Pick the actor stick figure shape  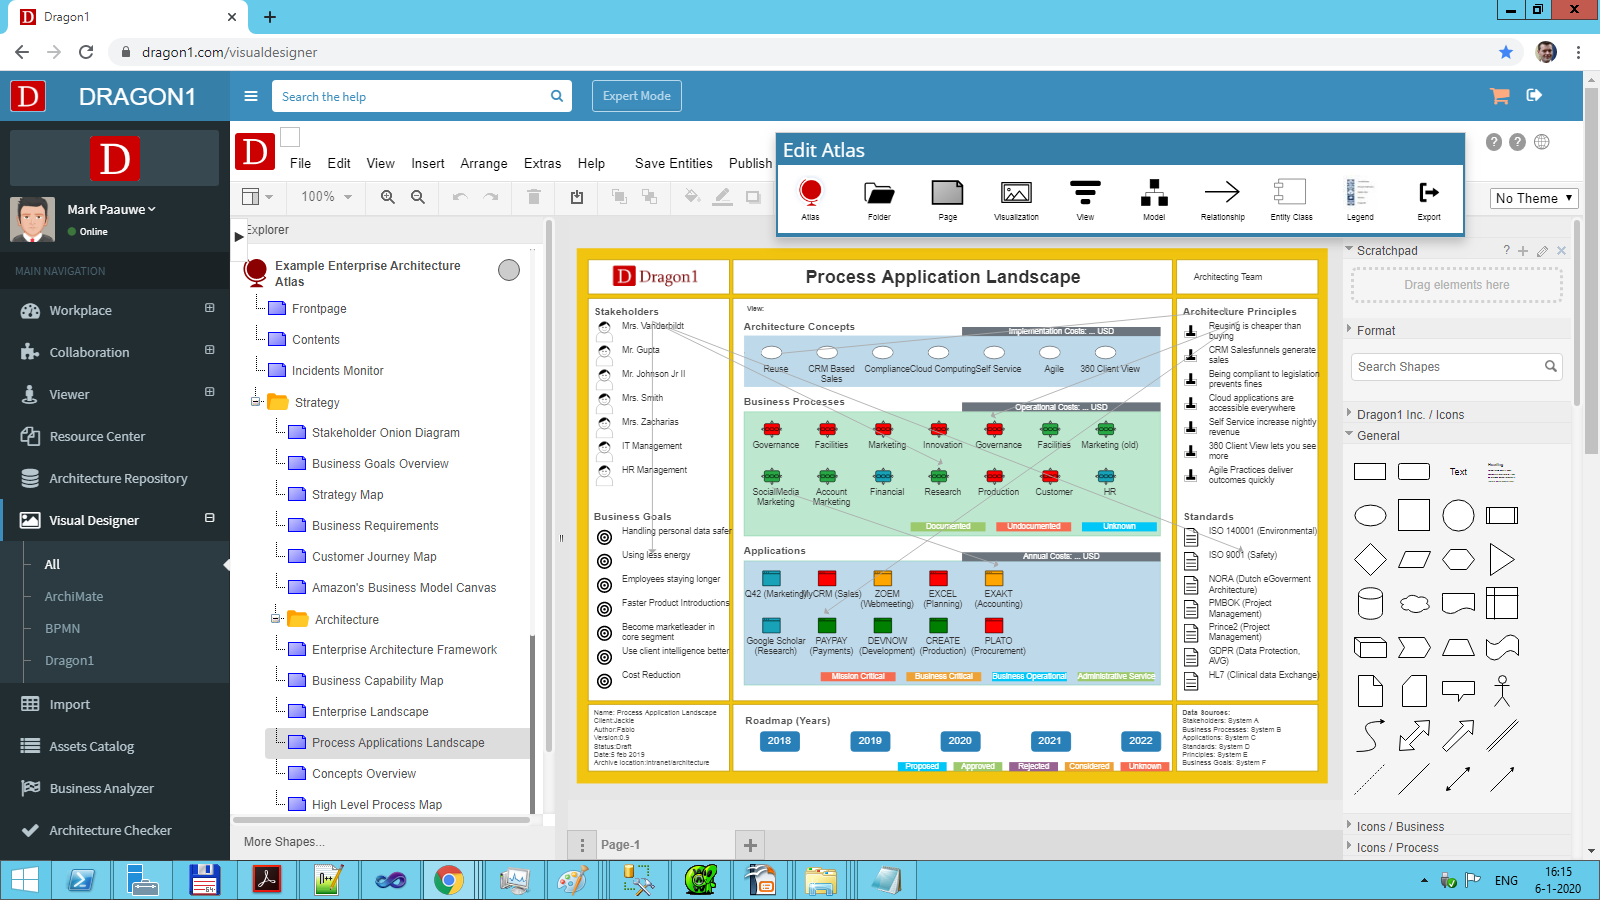(1502, 691)
